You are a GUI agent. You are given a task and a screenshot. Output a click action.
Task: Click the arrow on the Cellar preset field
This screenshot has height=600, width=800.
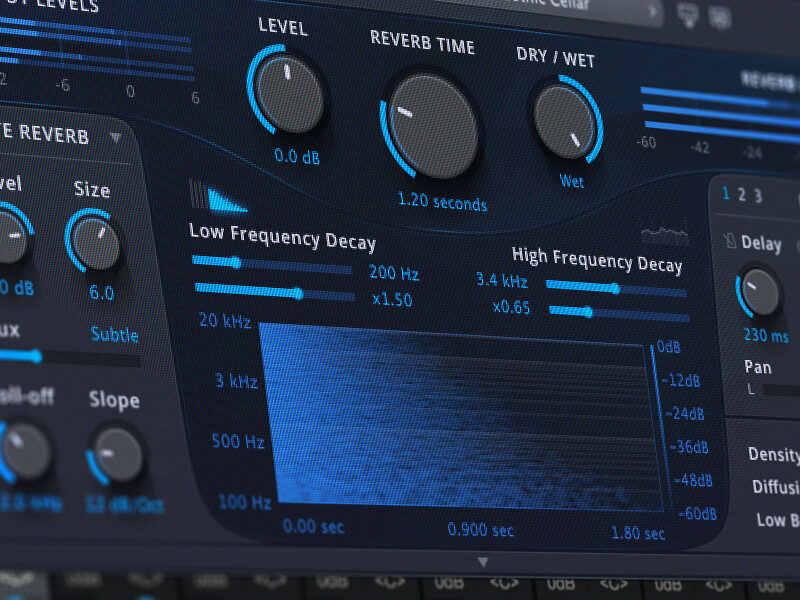[652, 11]
